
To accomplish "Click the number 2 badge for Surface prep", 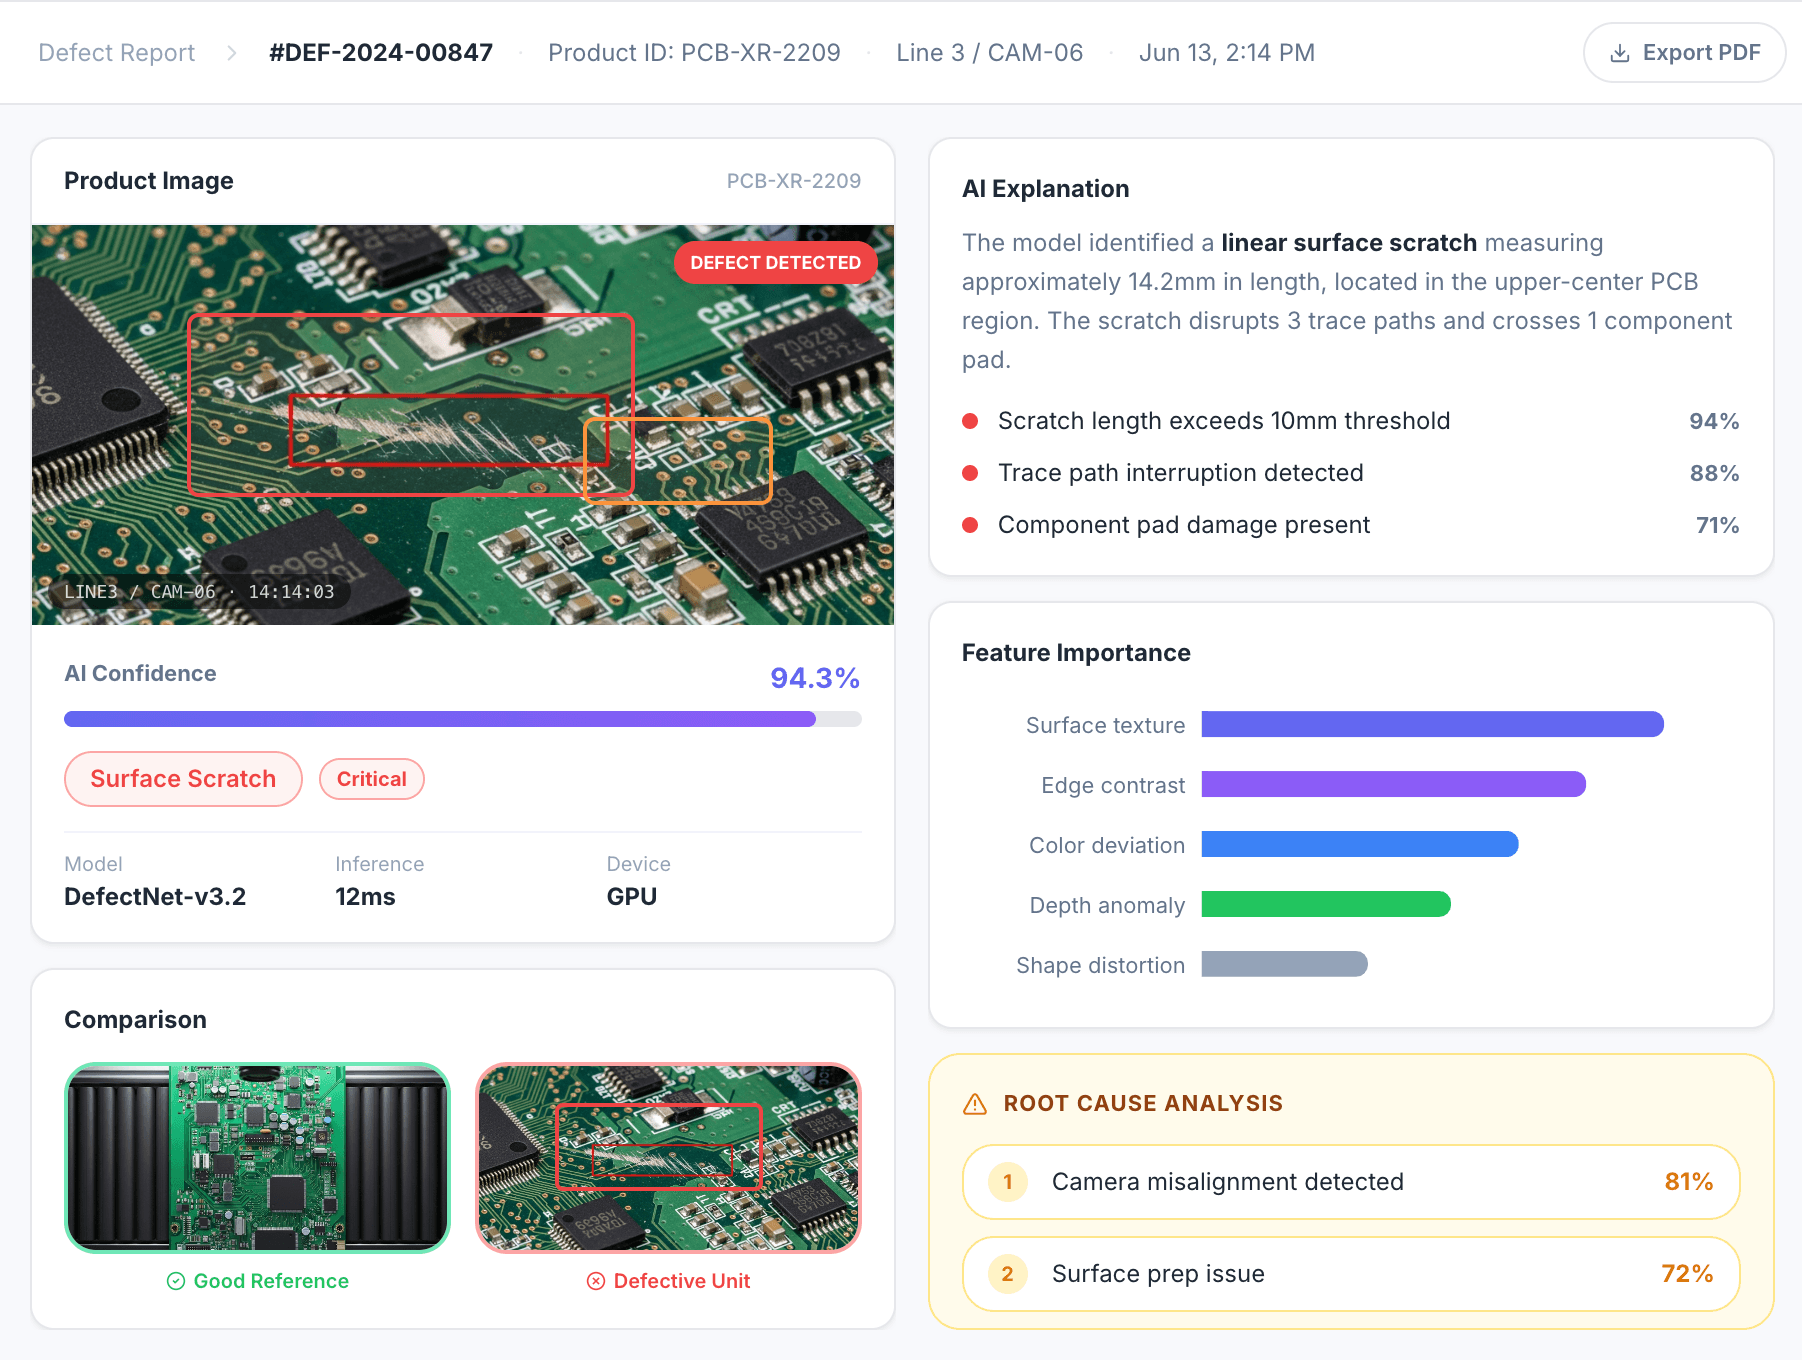I will pyautogui.click(x=1008, y=1274).
